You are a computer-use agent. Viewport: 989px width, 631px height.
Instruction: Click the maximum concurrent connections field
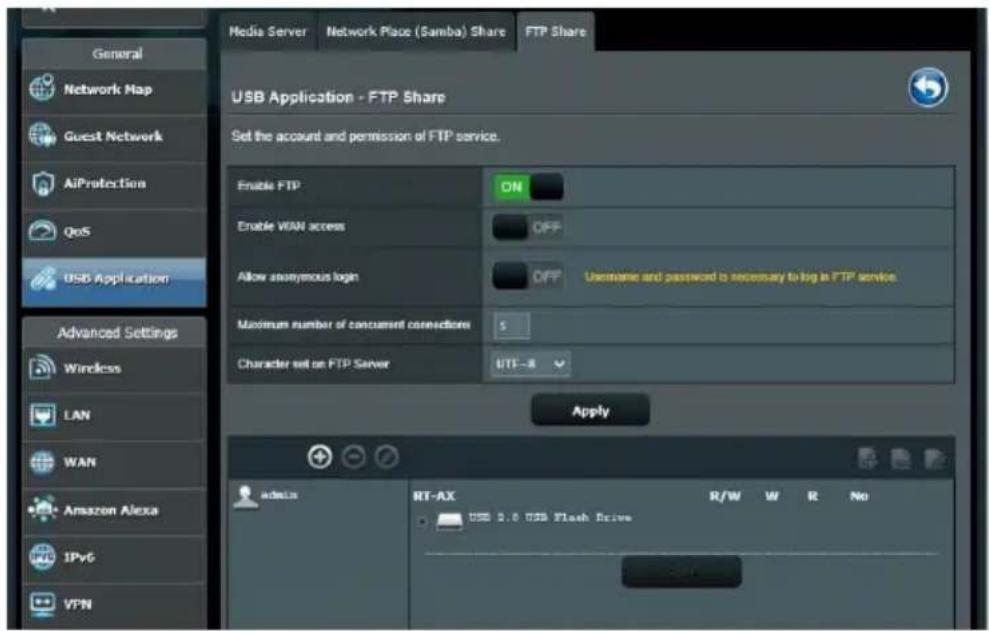click(x=512, y=326)
